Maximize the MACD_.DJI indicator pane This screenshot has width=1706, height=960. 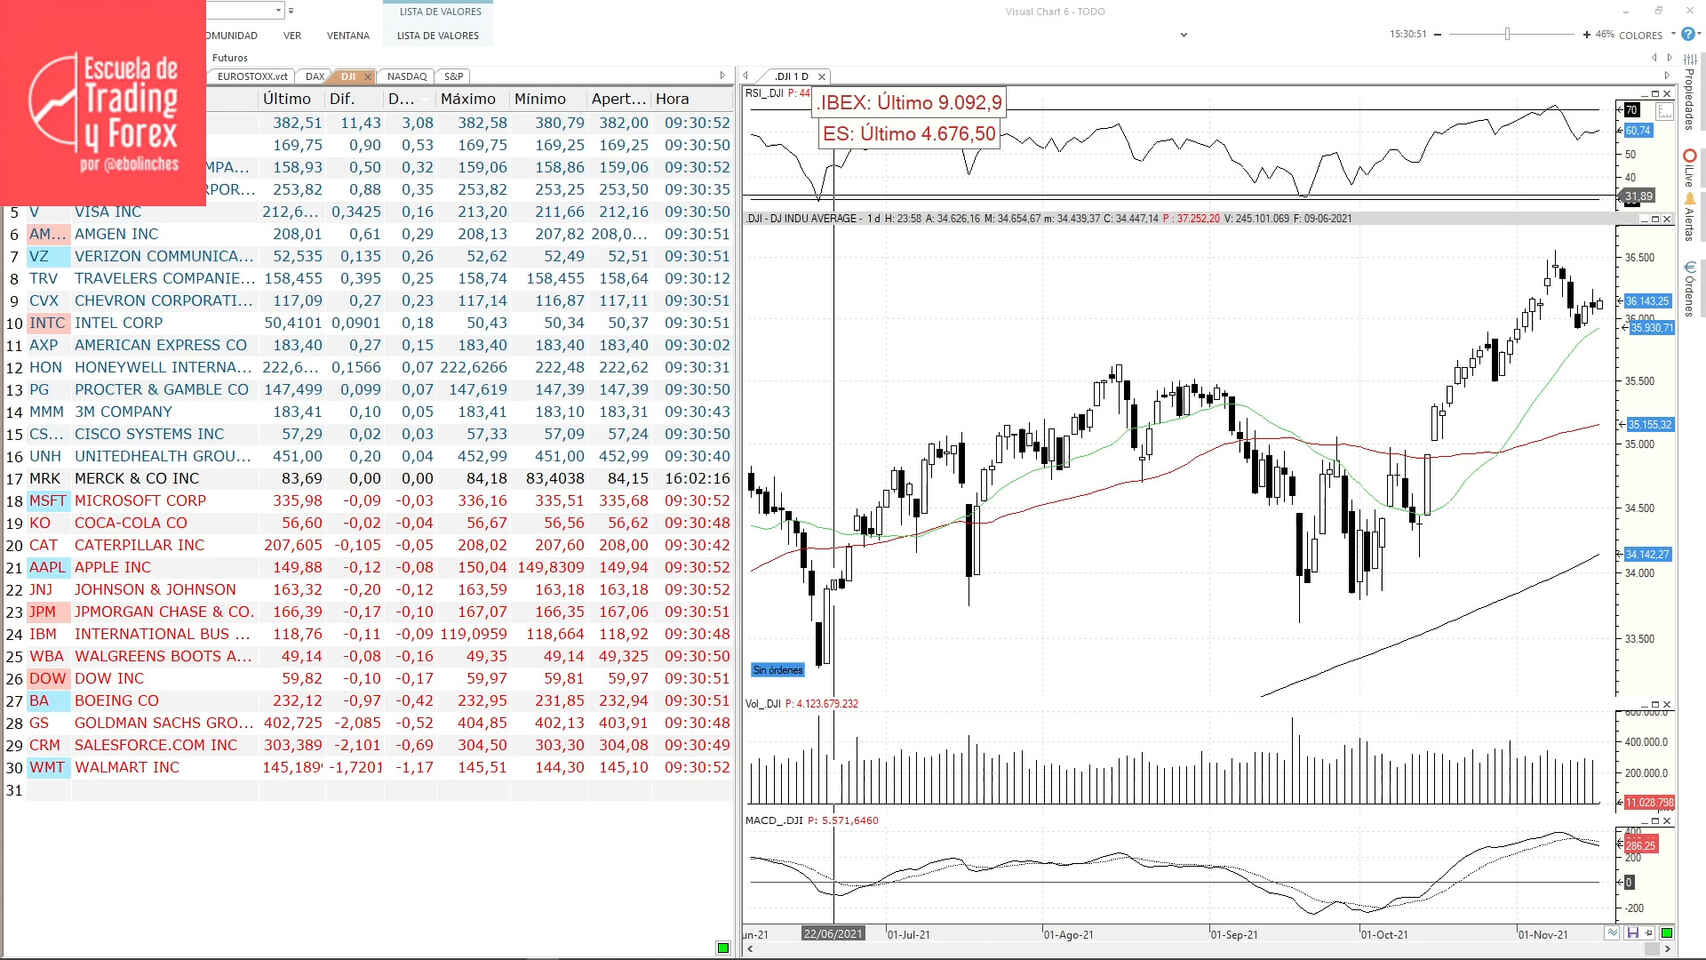point(1655,821)
